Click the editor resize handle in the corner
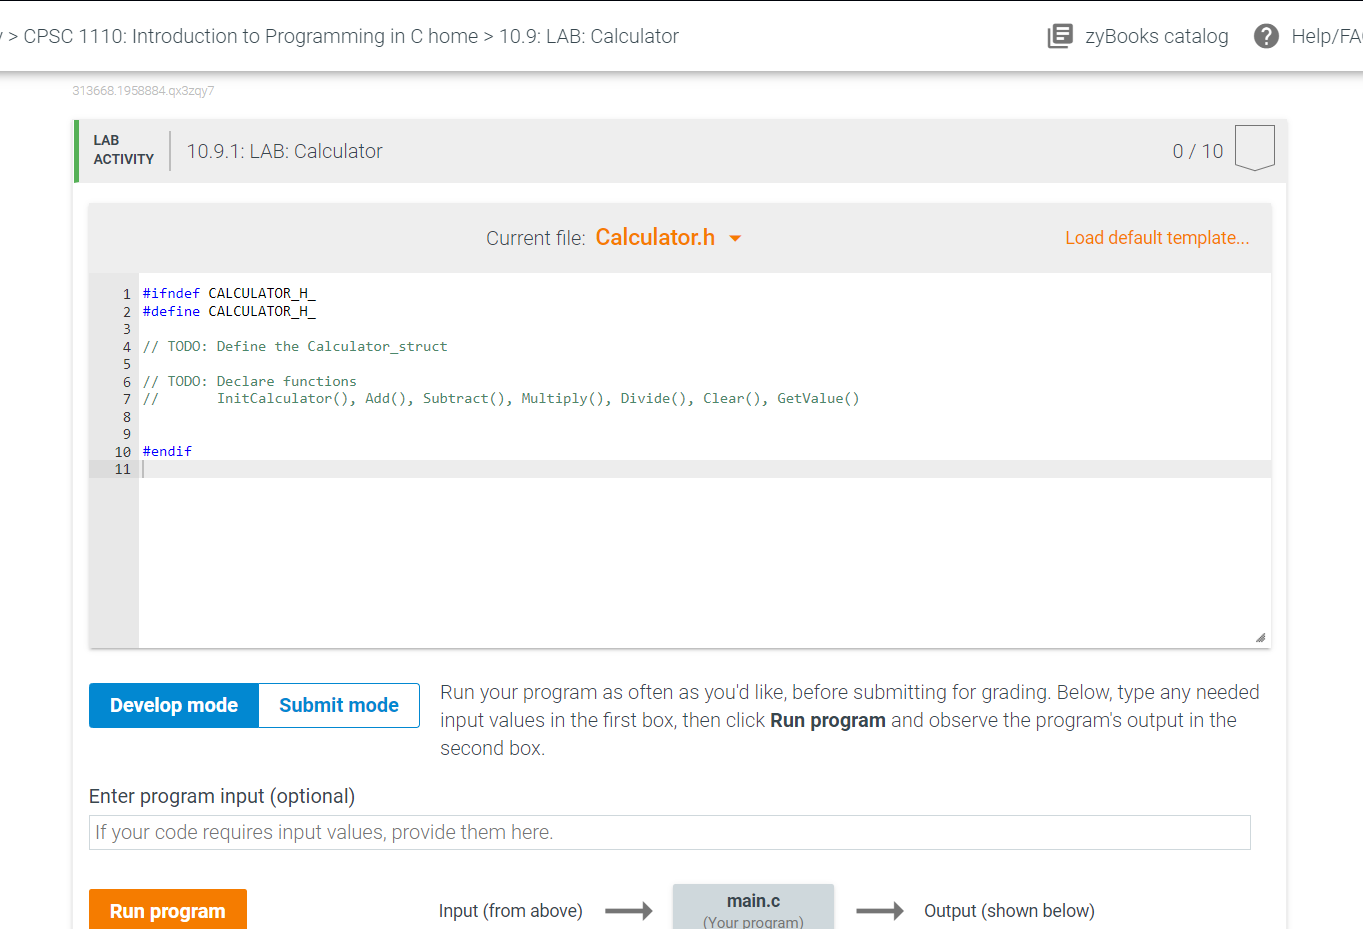The width and height of the screenshot is (1363, 929). click(1260, 637)
